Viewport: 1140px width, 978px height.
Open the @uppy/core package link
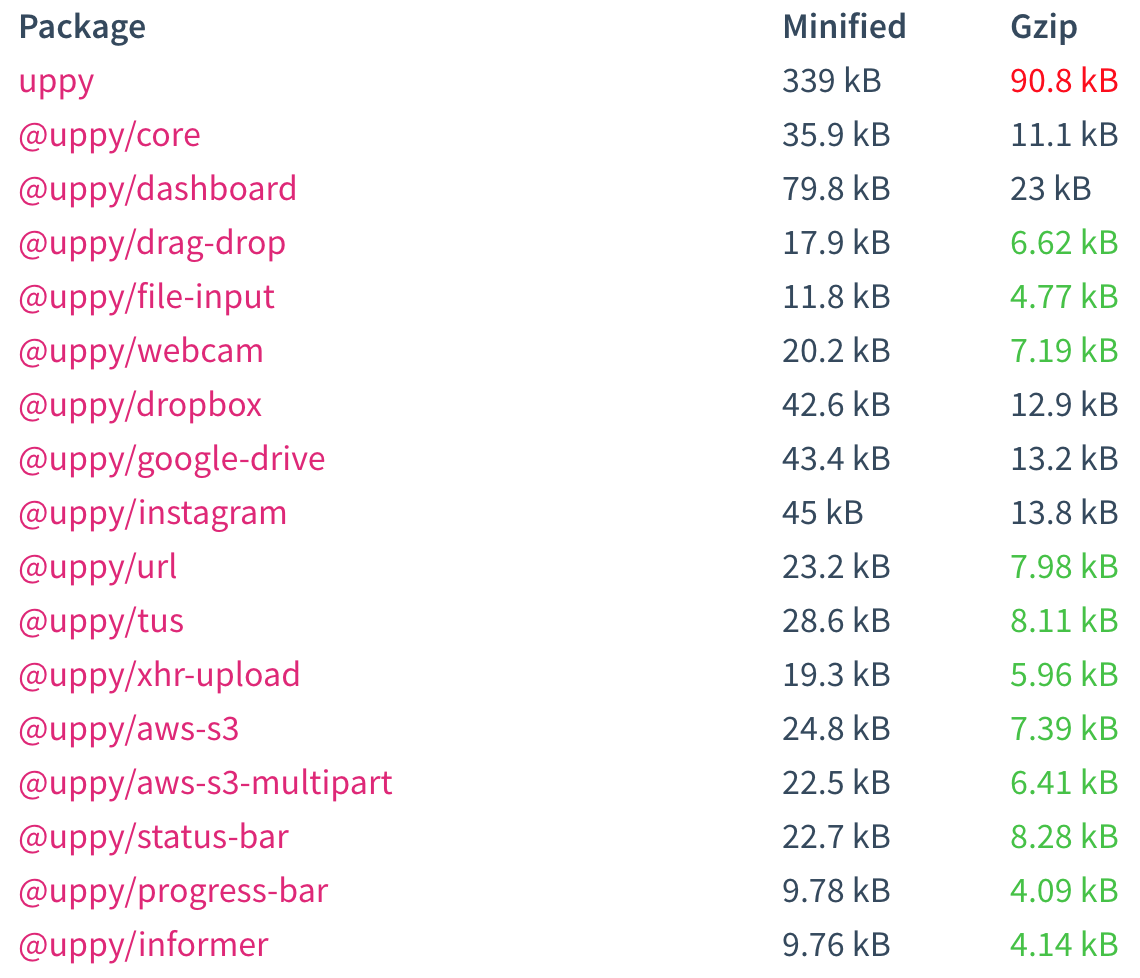pos(109,135)
